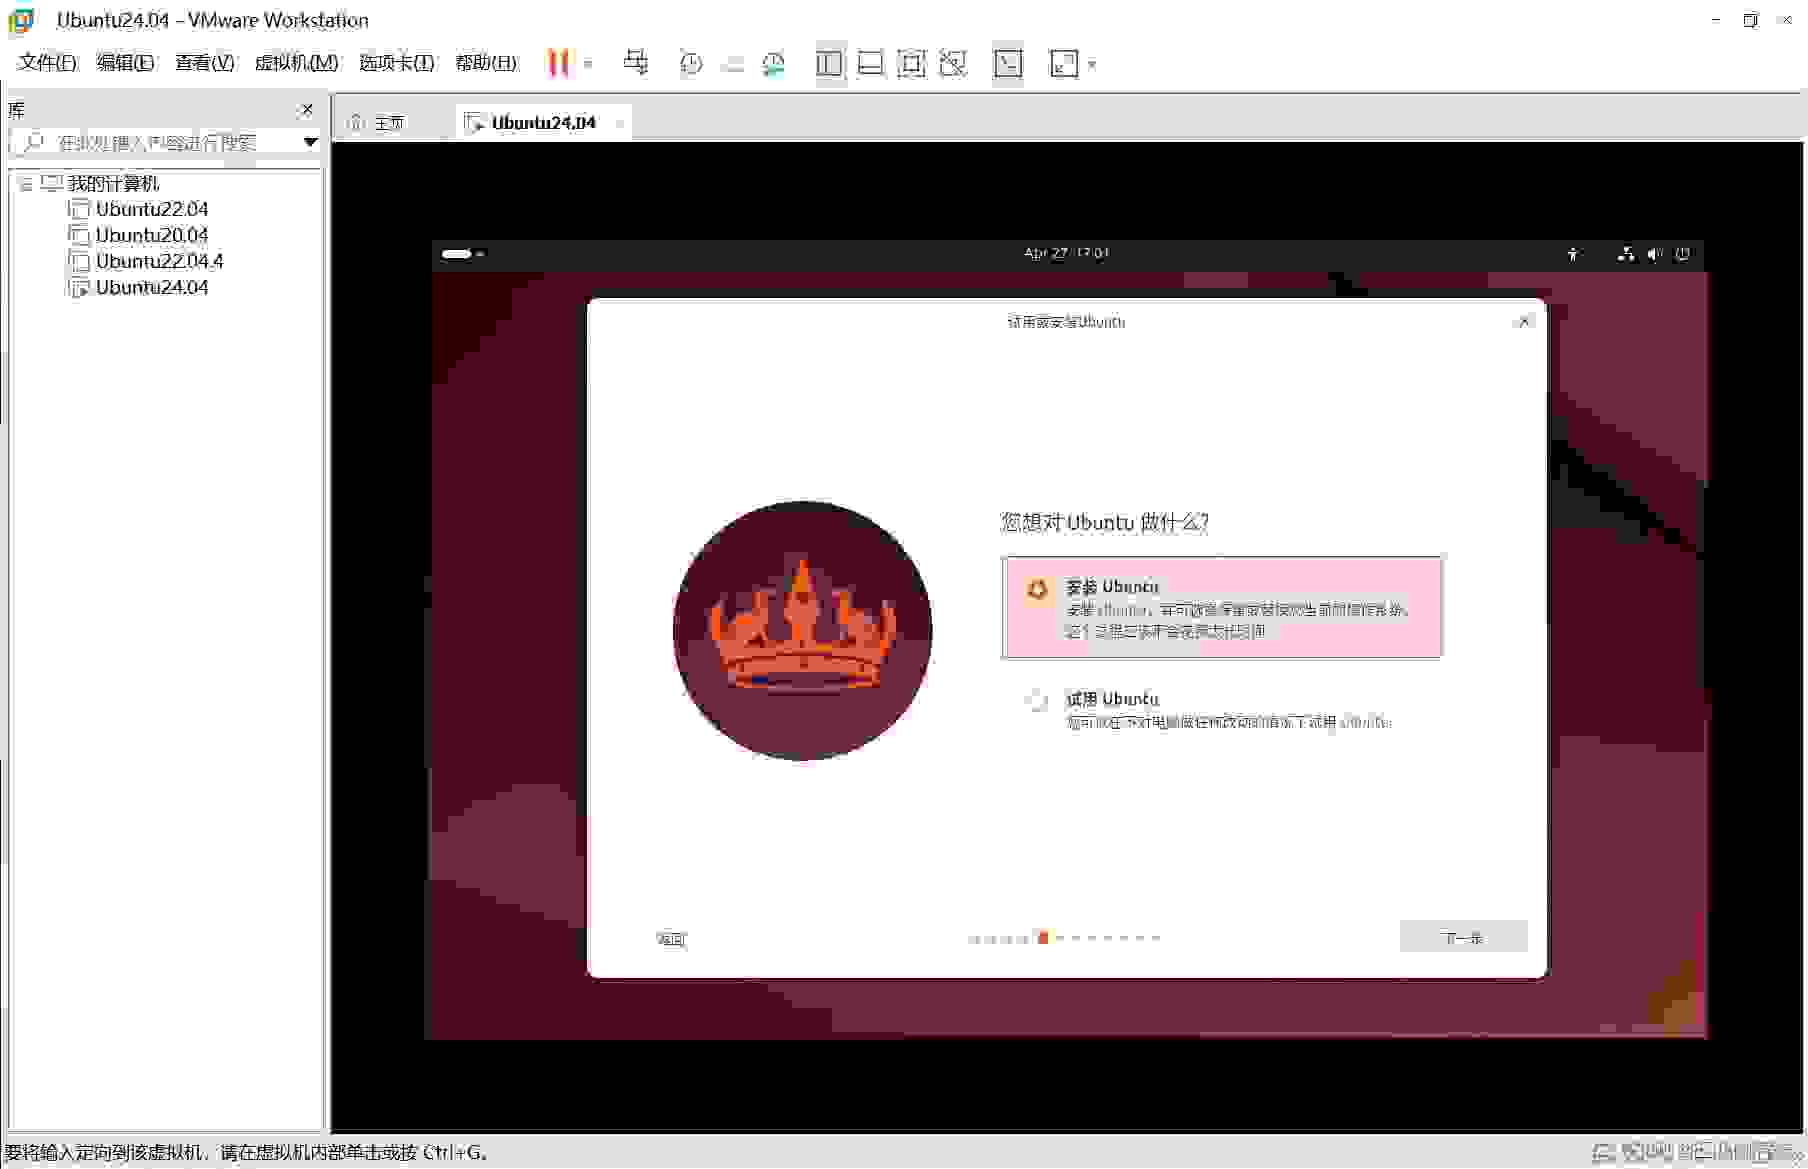
Task: Open the power options dropdown arrow
Action: 588,64
